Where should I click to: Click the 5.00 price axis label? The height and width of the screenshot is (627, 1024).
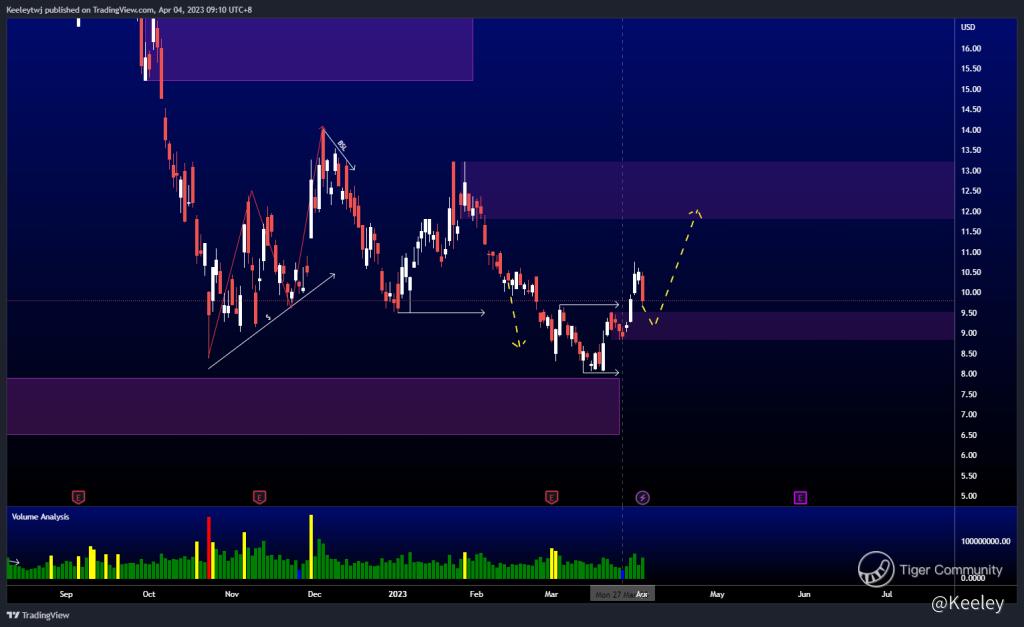click(968, 496)
